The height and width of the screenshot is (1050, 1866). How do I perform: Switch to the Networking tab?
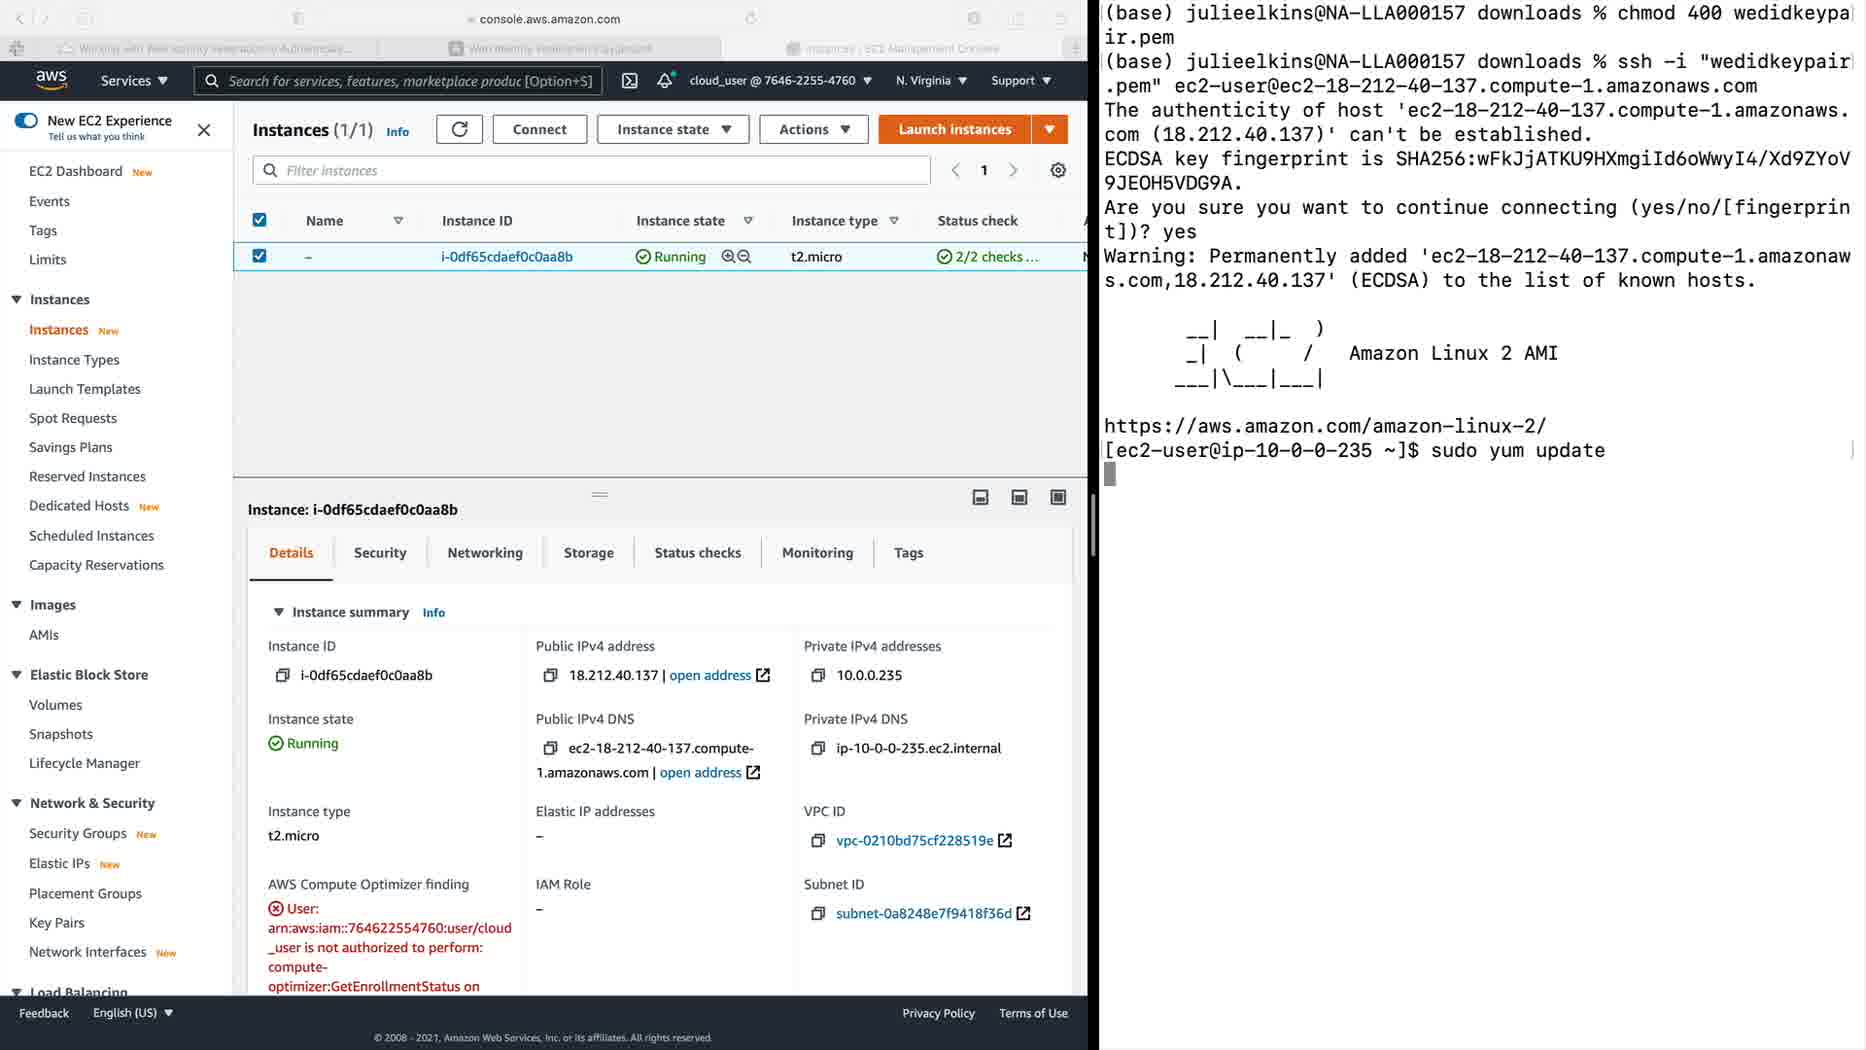485,553
